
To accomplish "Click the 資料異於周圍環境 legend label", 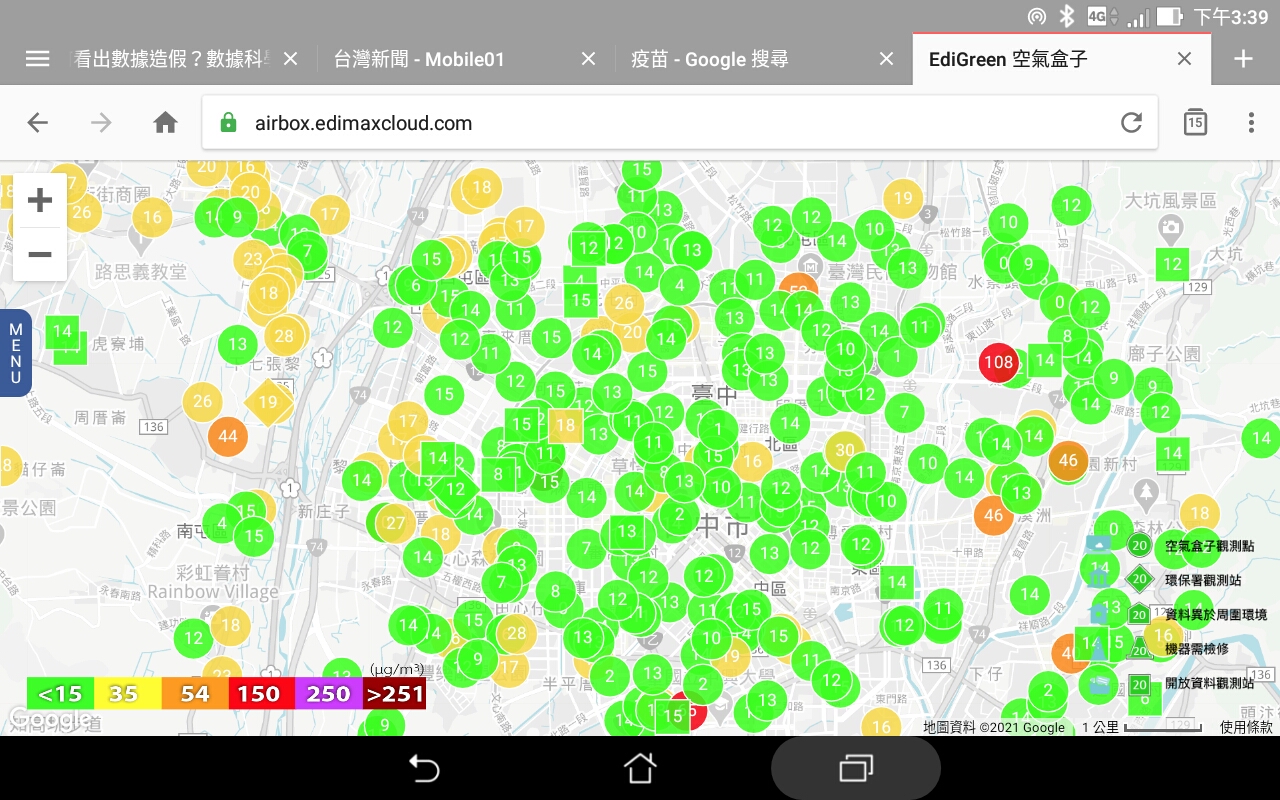I will (x=1216, y=614).
